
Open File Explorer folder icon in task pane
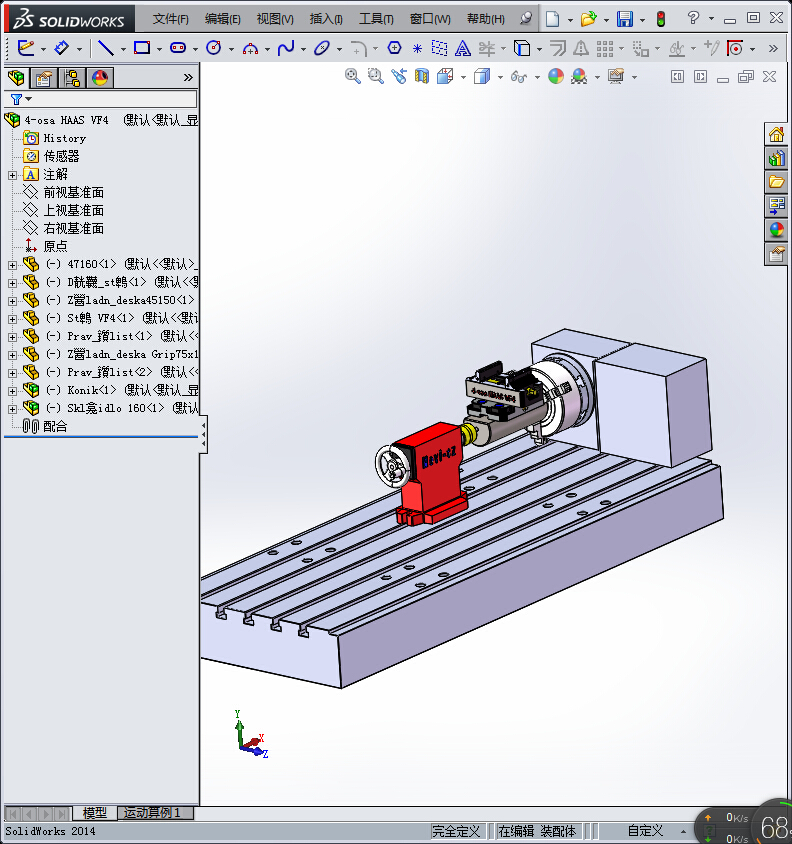776,182
